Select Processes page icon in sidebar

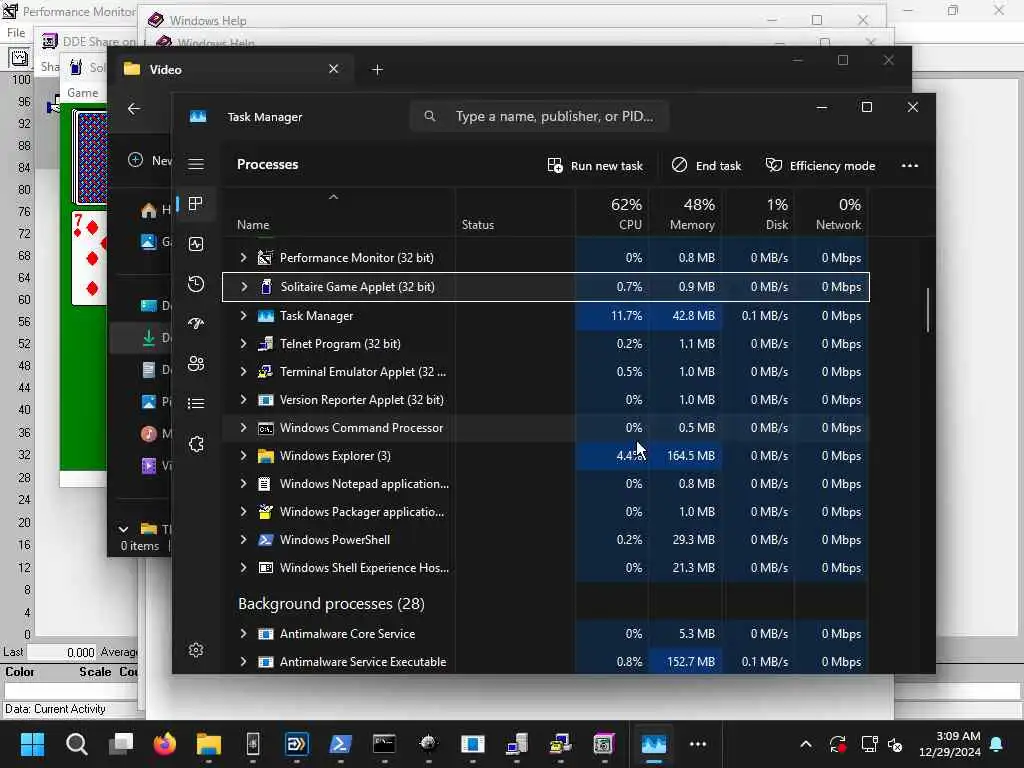tap(196, 204)
